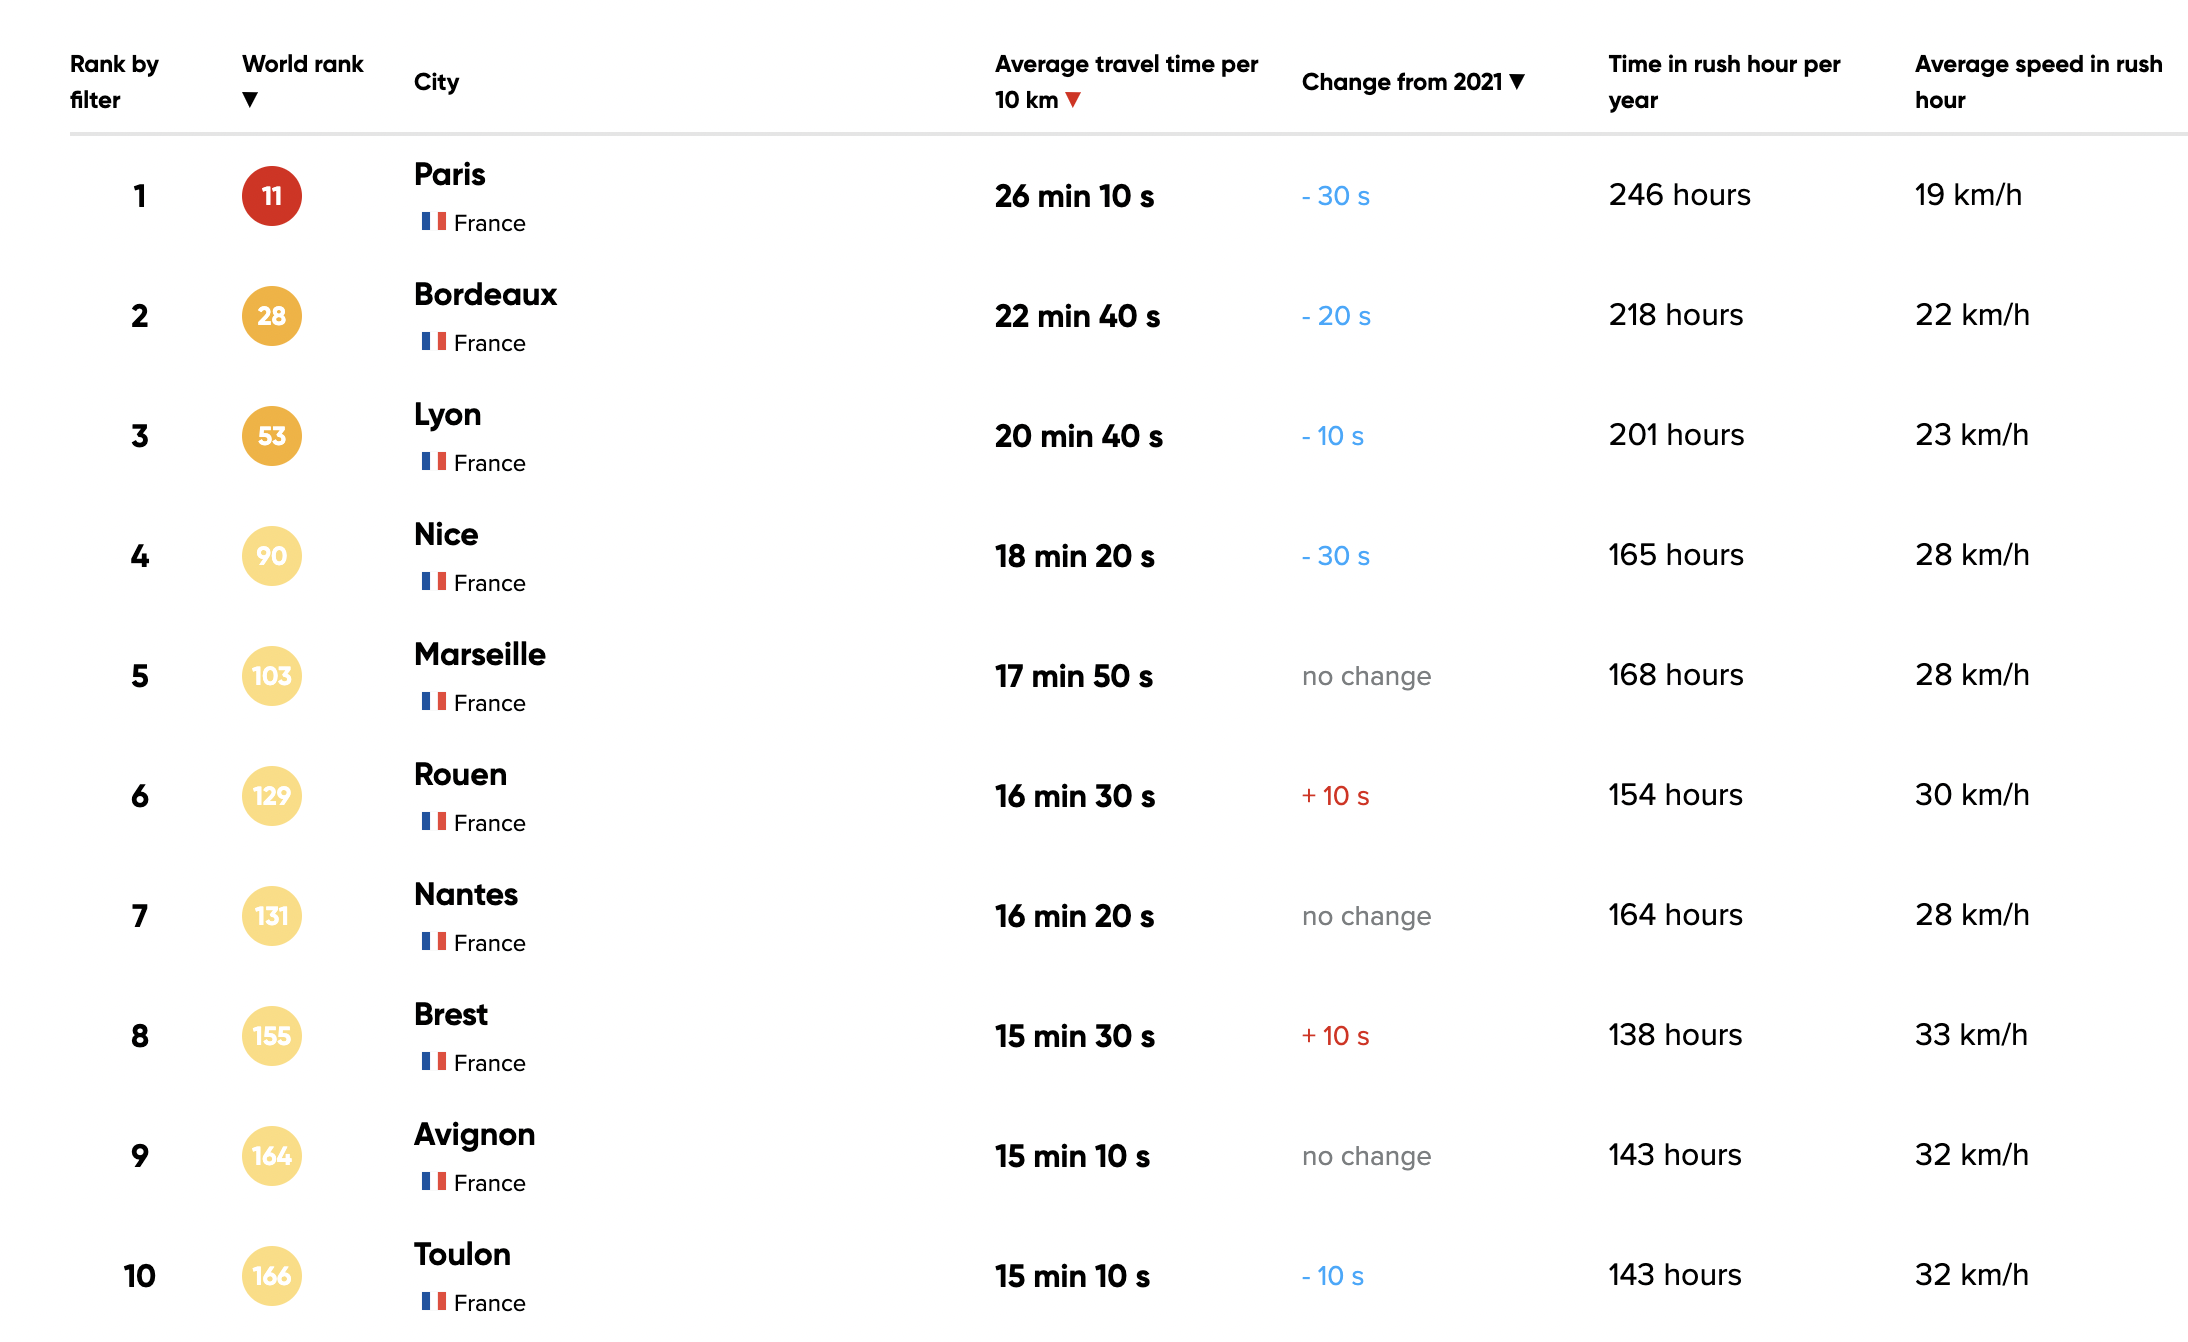Click Marseille world rank 103 color badge

272,676
